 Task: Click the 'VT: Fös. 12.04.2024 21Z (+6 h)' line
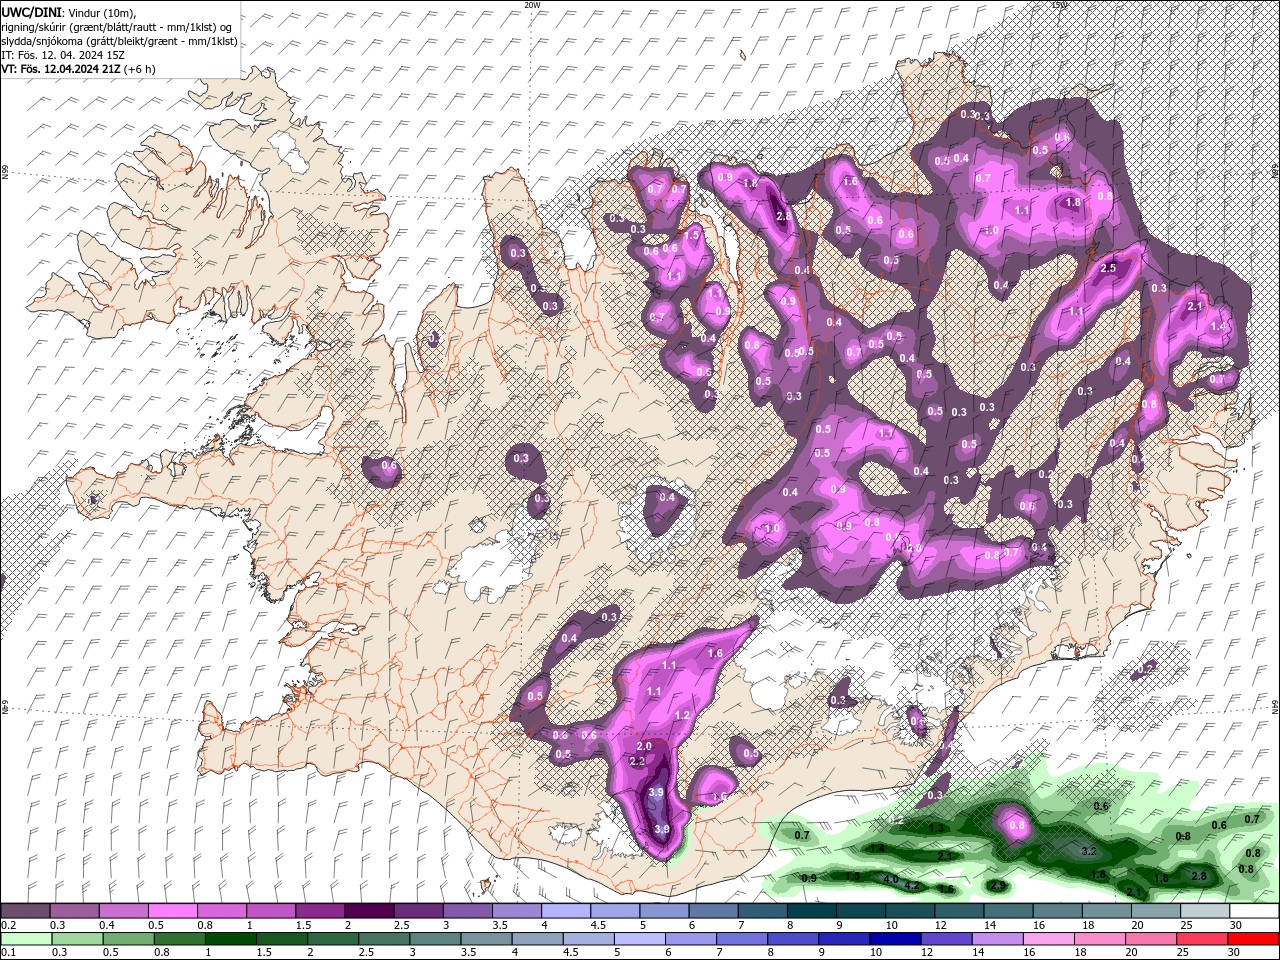pyautogui.click(x=78, y=69)
